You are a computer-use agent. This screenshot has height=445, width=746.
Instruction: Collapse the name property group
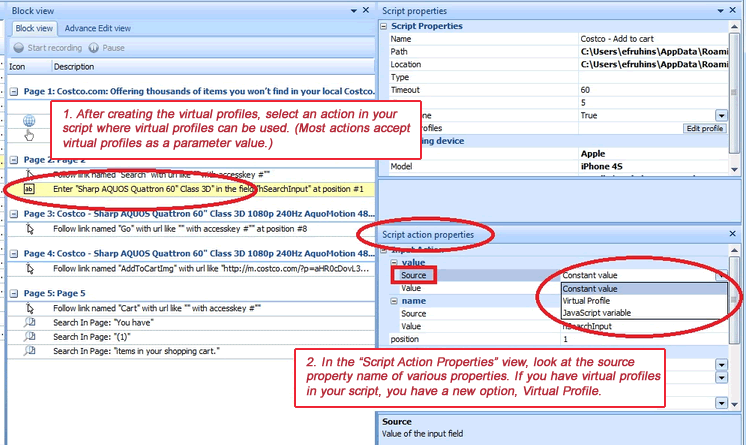(394, 301)
